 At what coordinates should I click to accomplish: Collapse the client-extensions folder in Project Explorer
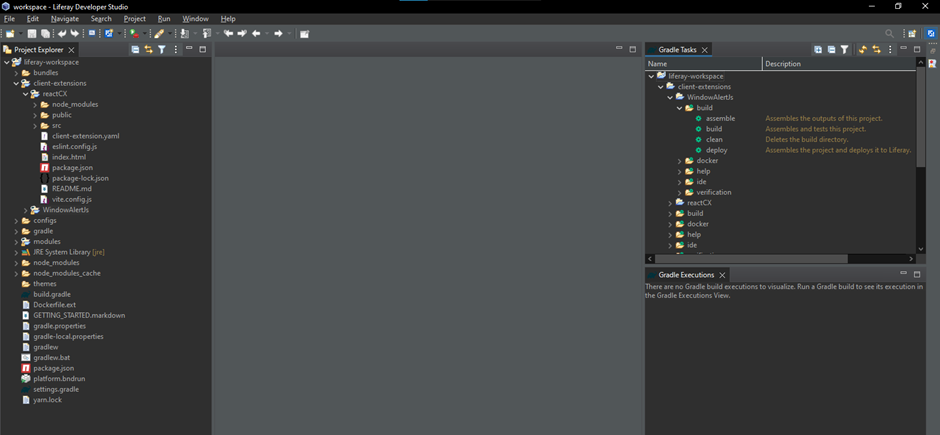pyautogui.click(x=16, y=83)
